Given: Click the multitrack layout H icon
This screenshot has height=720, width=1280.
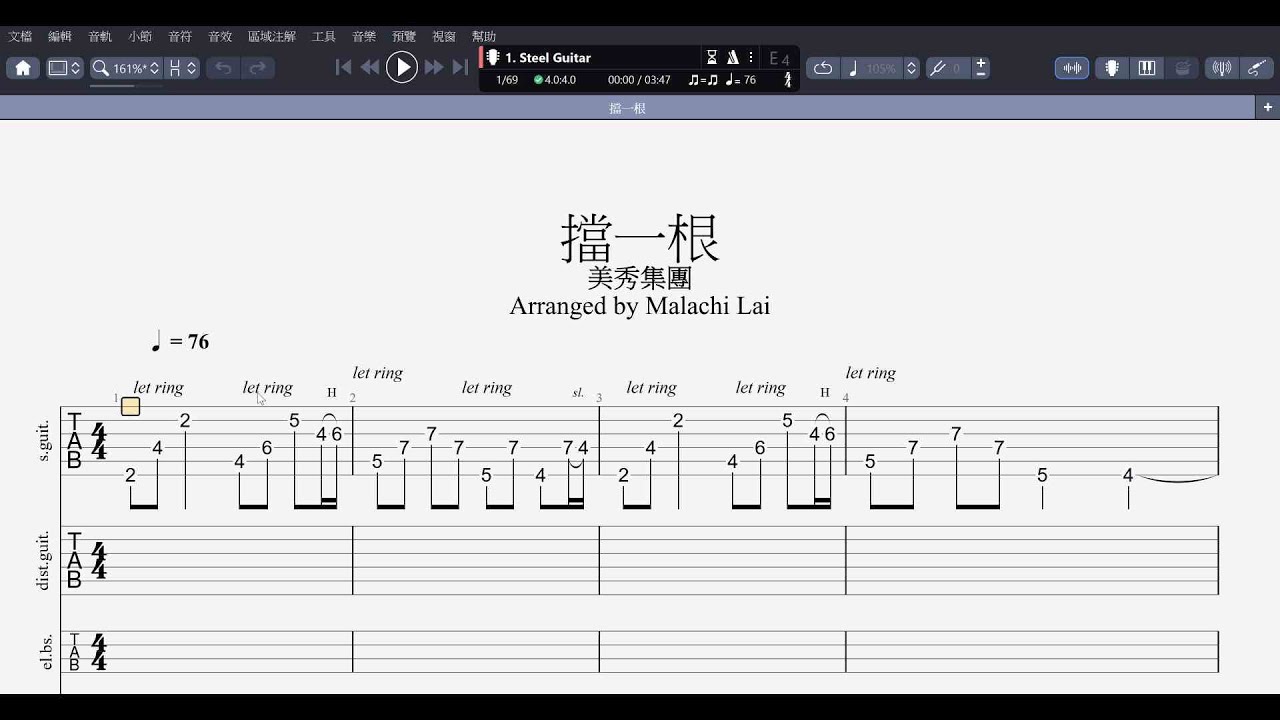Looking at the screenshot, I should (x=175, y=68).
